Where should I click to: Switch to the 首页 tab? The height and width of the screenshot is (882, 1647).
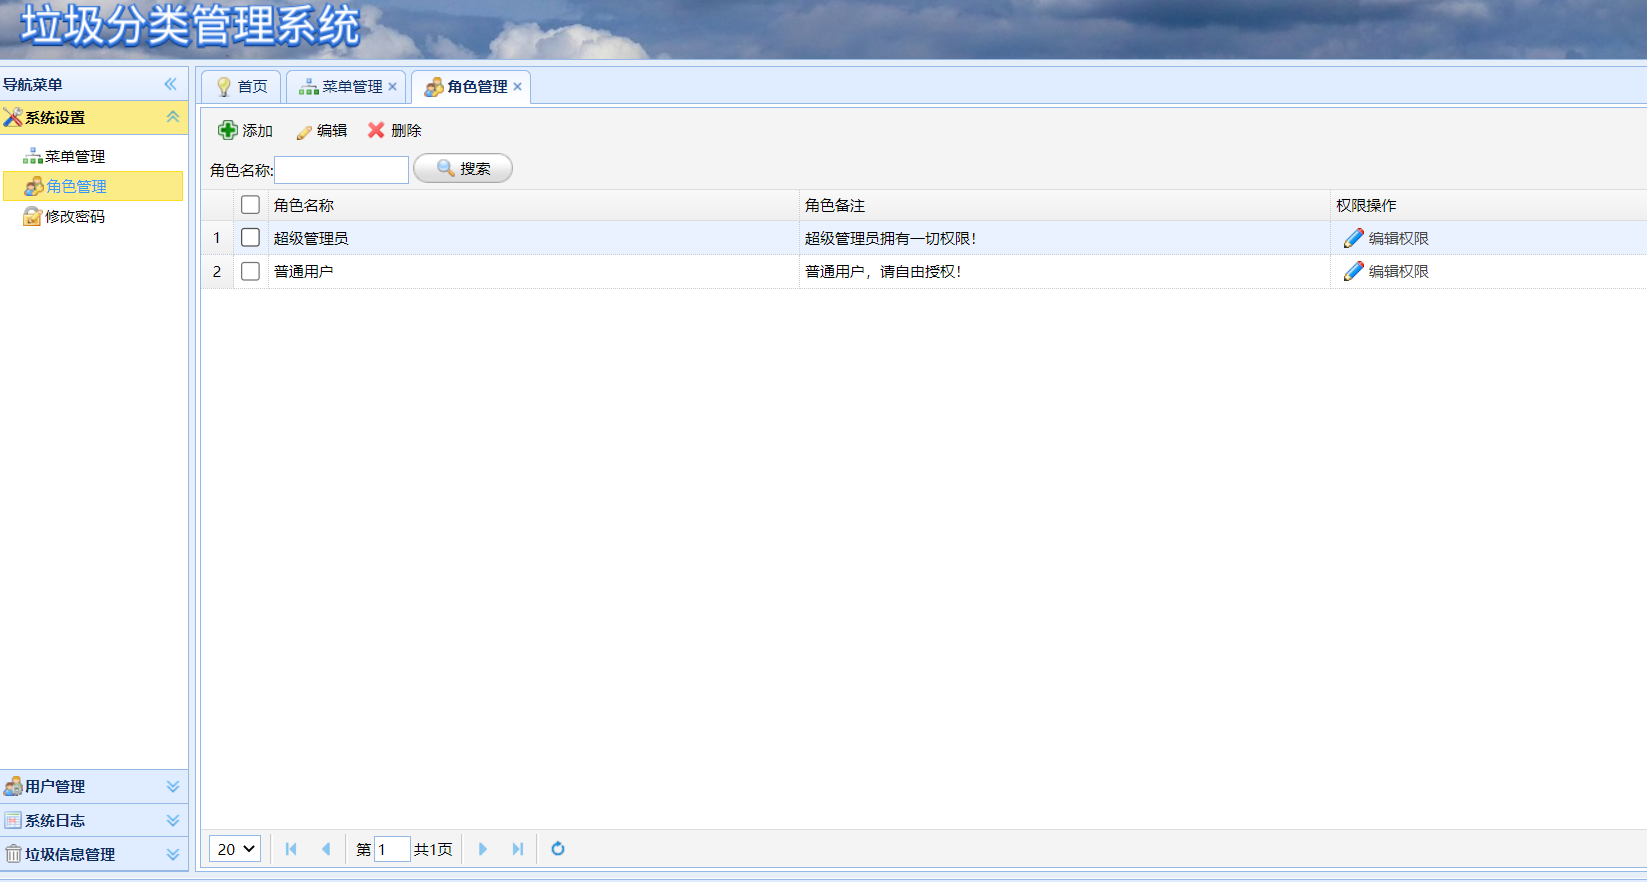242,87
